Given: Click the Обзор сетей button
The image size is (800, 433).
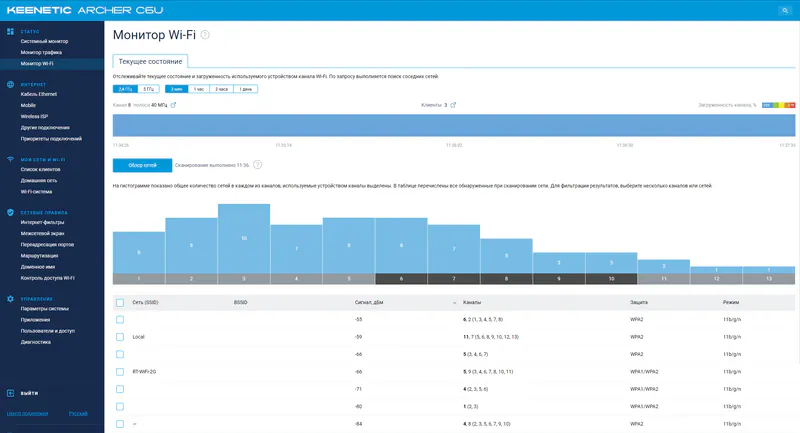Looking at the screenshot, I should coord(142,165).
